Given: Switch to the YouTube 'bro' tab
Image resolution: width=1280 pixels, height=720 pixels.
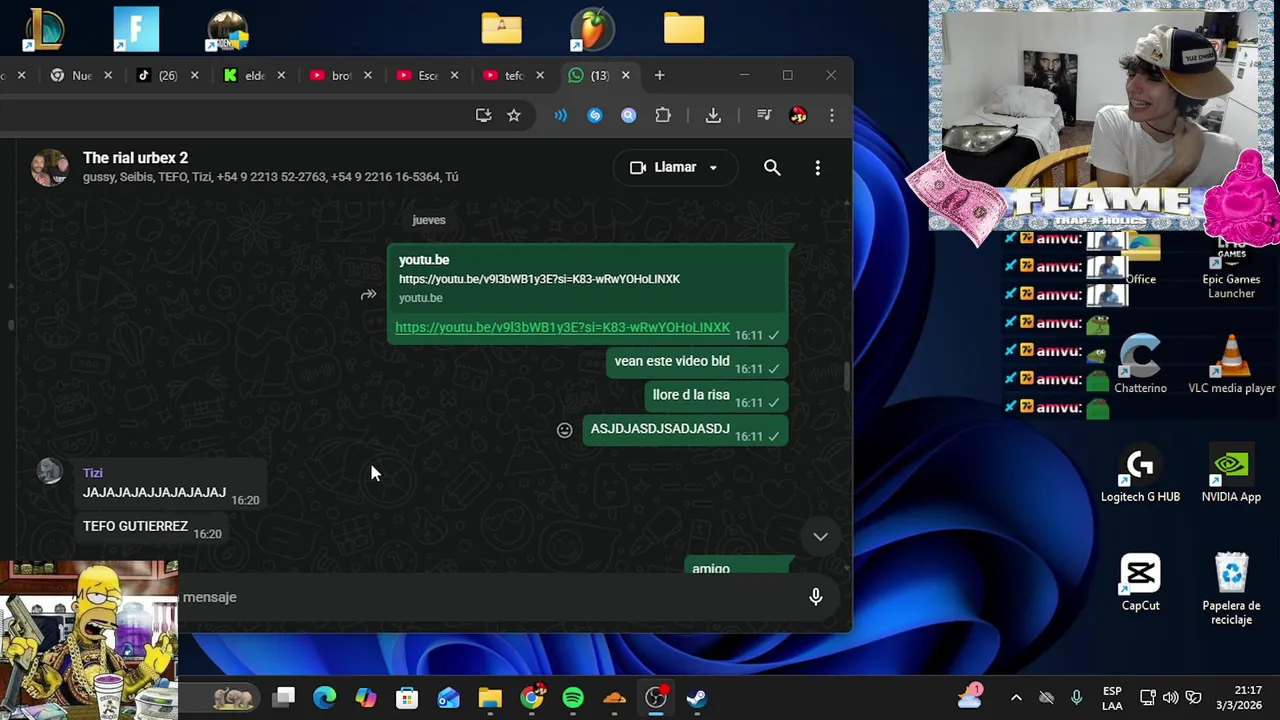Looking at the screenshot, I should point(340,76).
